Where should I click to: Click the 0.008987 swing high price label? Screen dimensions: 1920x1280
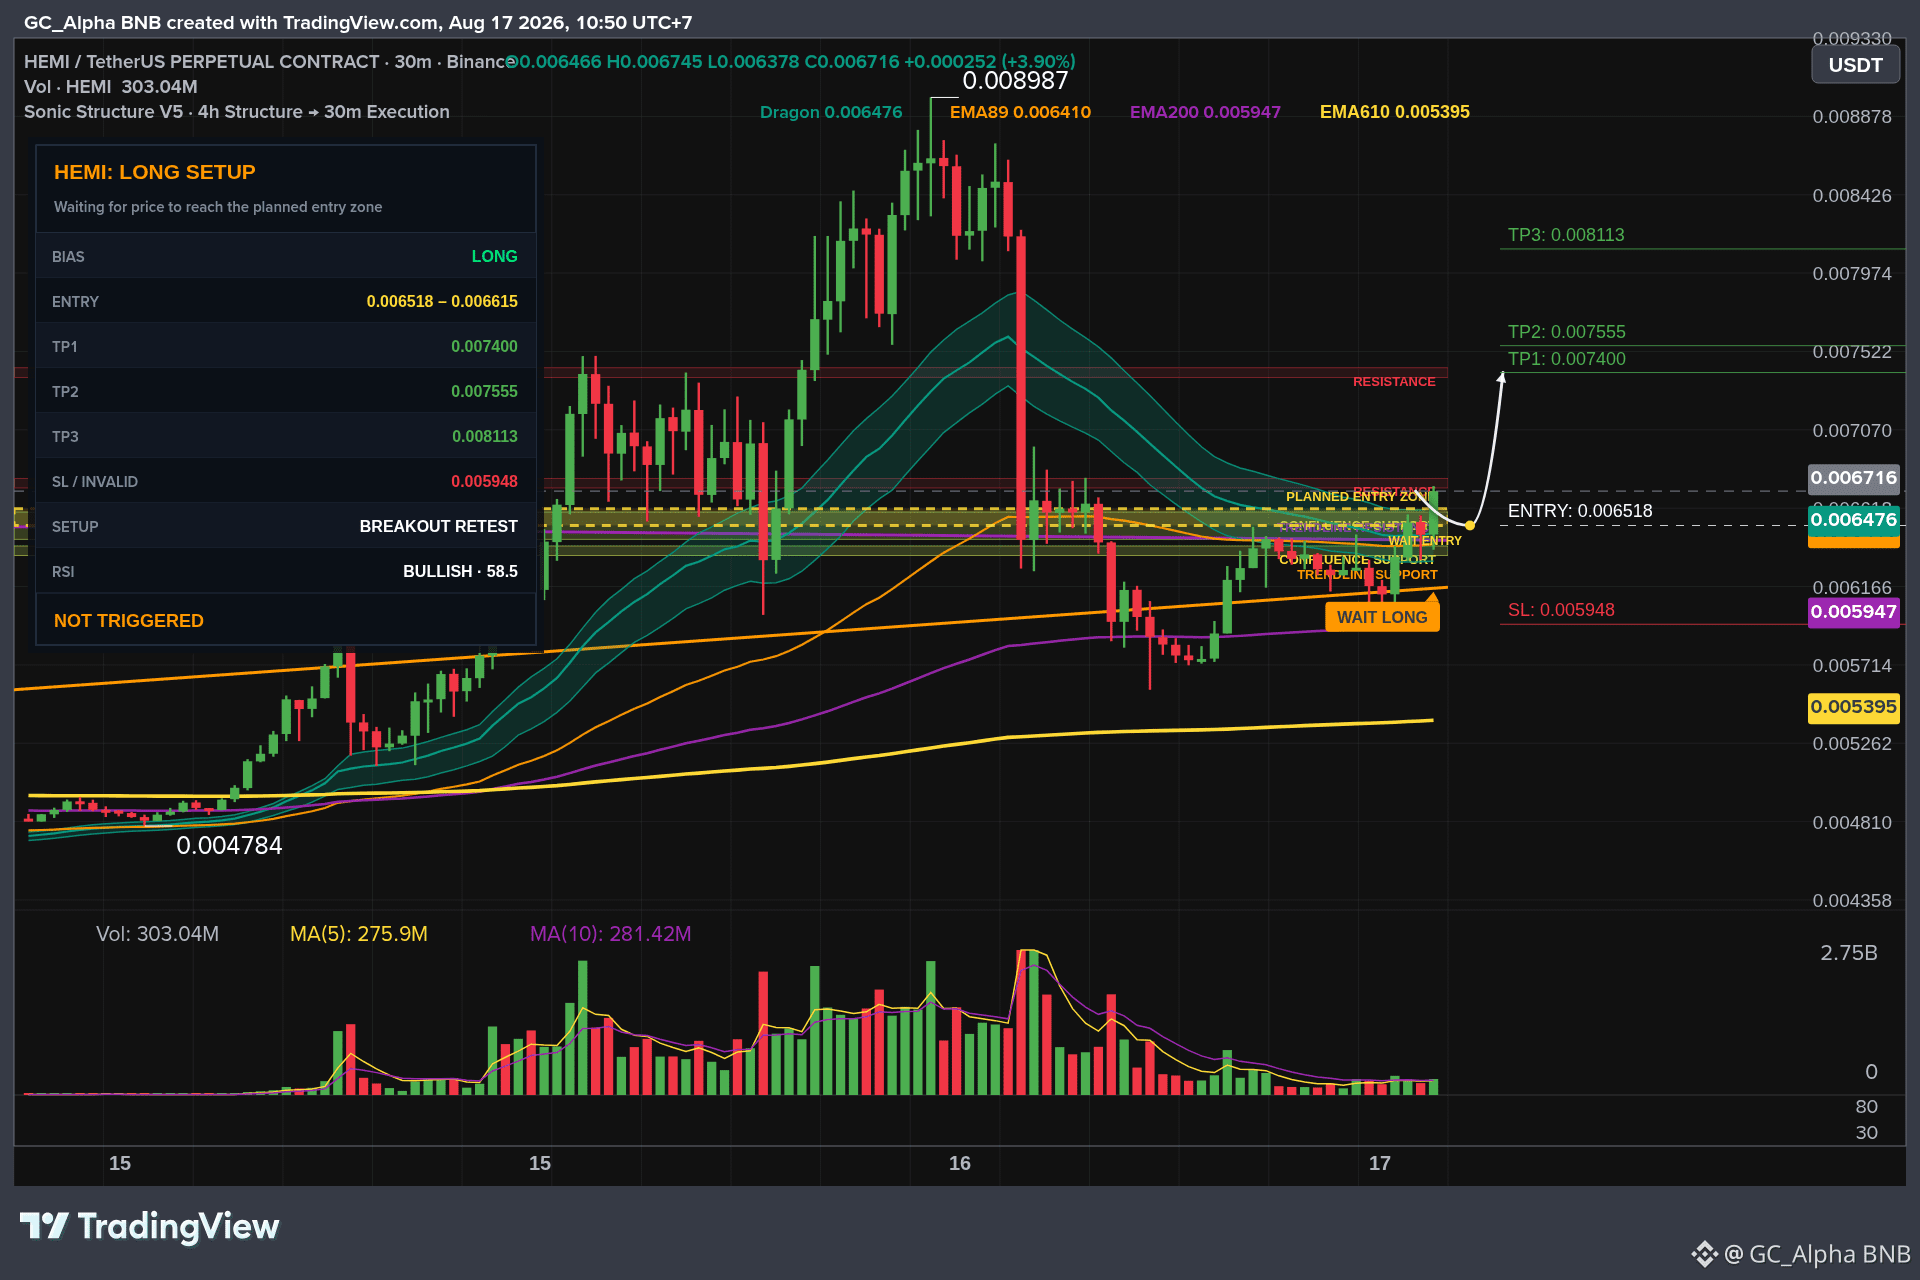click(1015, 81)
